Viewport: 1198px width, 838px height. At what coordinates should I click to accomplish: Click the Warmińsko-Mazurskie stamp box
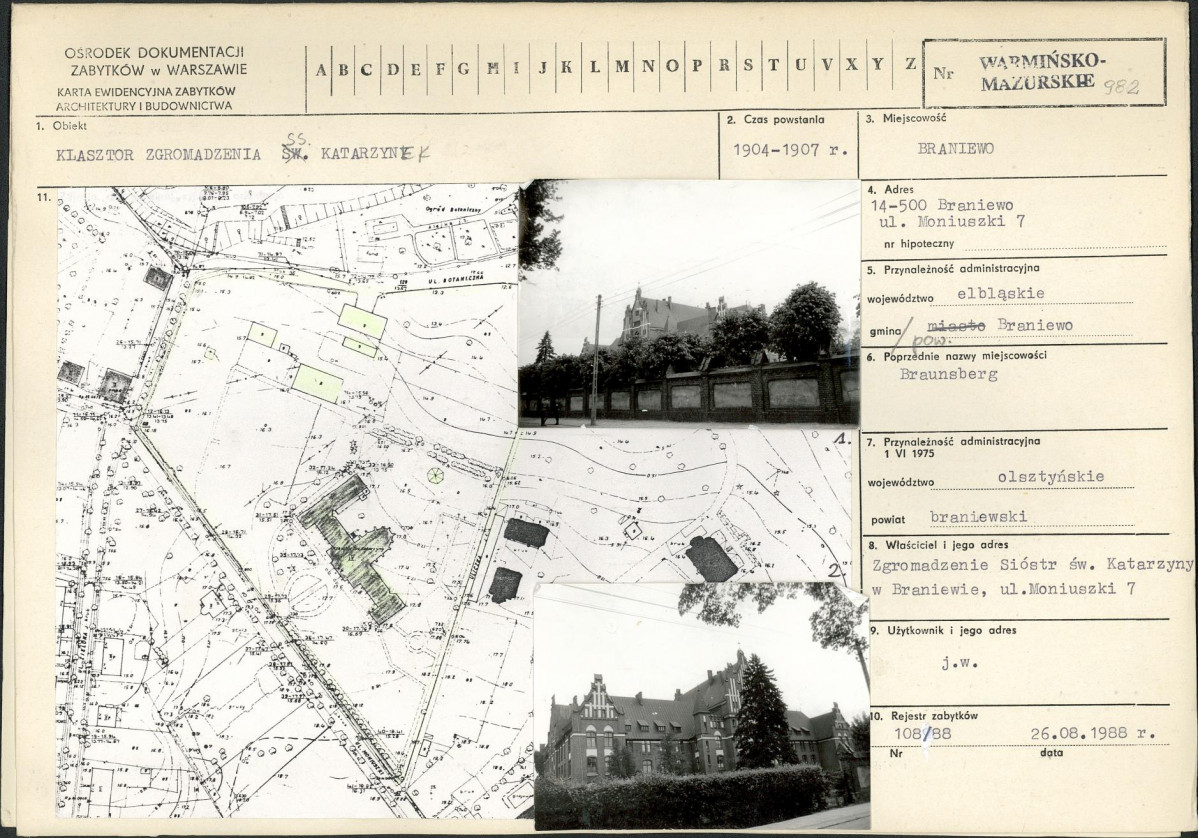(x=1043, y=73)
